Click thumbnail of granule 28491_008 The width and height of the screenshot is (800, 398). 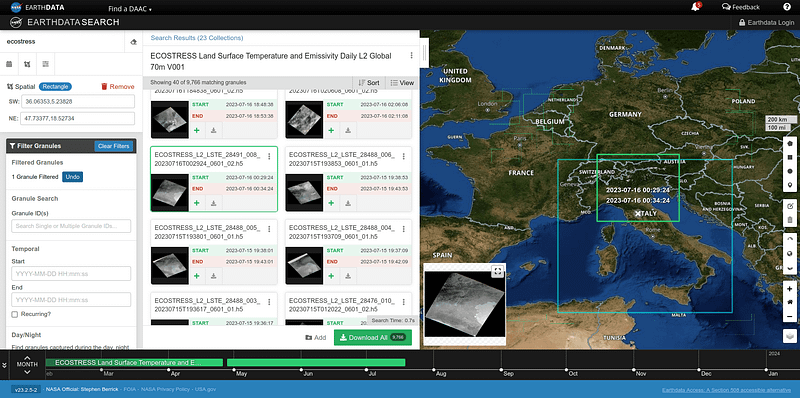tap(170, 192)
